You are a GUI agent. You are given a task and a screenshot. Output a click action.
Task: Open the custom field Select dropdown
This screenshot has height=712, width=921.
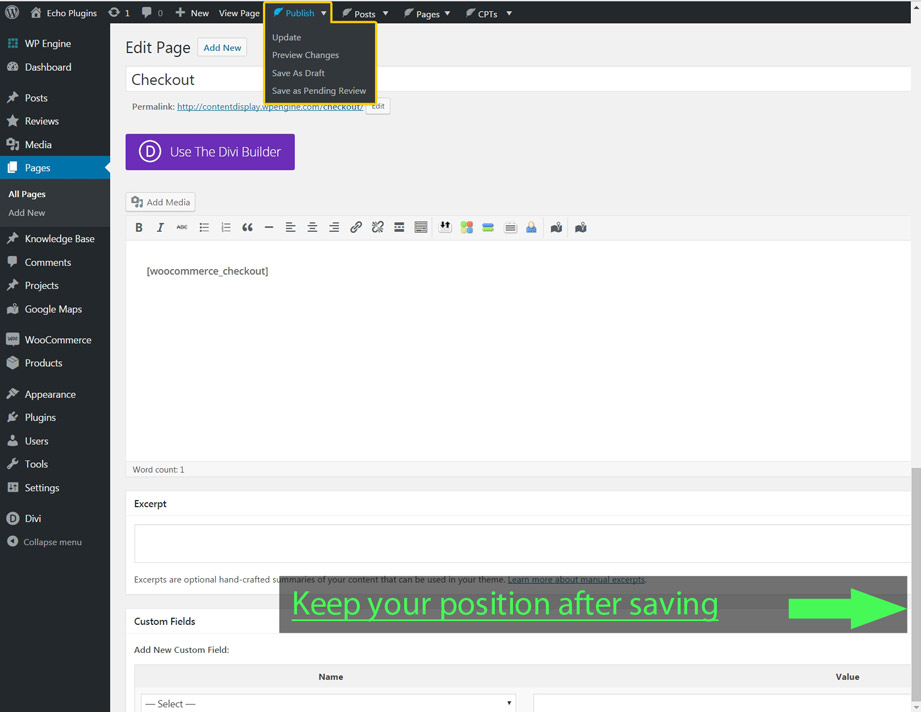(328, 703)
